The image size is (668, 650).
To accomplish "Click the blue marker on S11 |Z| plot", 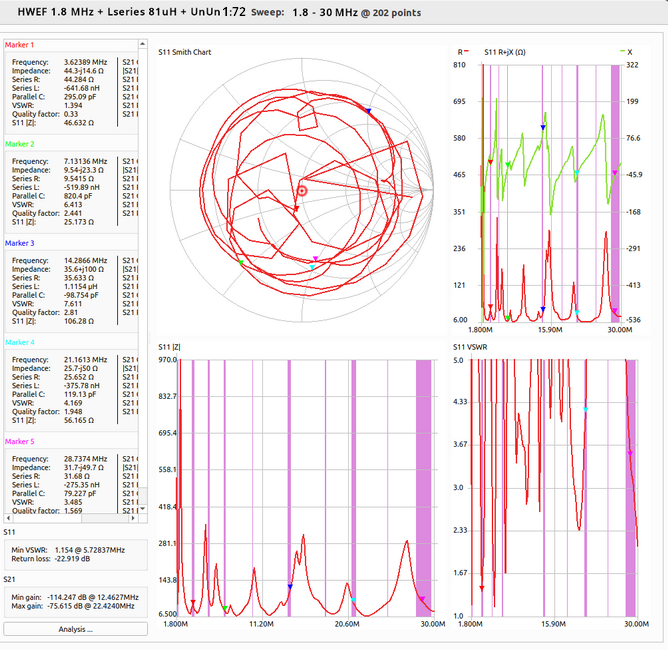I will coord(290,587).
